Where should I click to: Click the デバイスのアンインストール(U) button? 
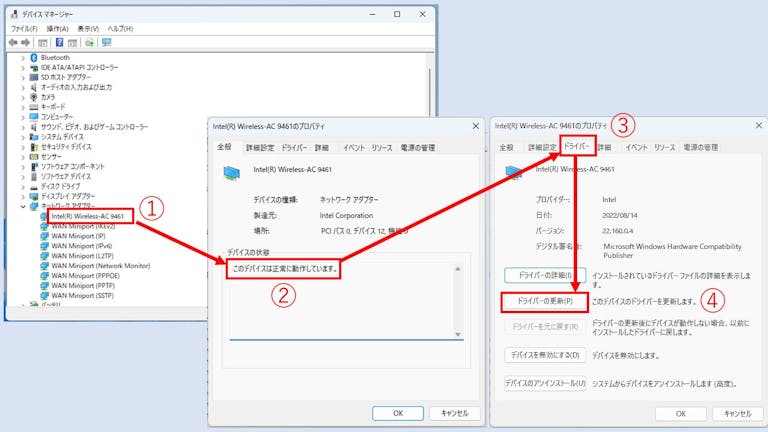tap(545, 383)
